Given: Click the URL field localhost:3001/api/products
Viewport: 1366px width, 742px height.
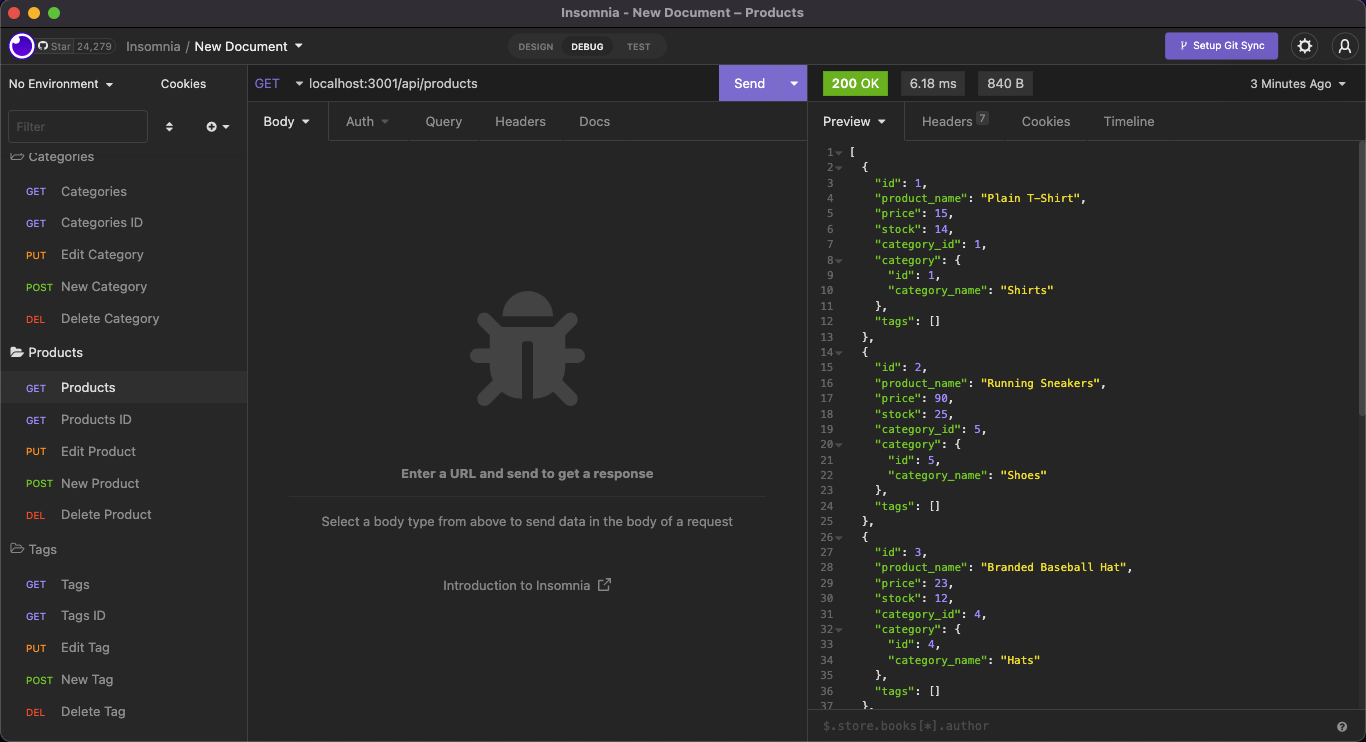Looking at the screenshot, I should 510,84.
